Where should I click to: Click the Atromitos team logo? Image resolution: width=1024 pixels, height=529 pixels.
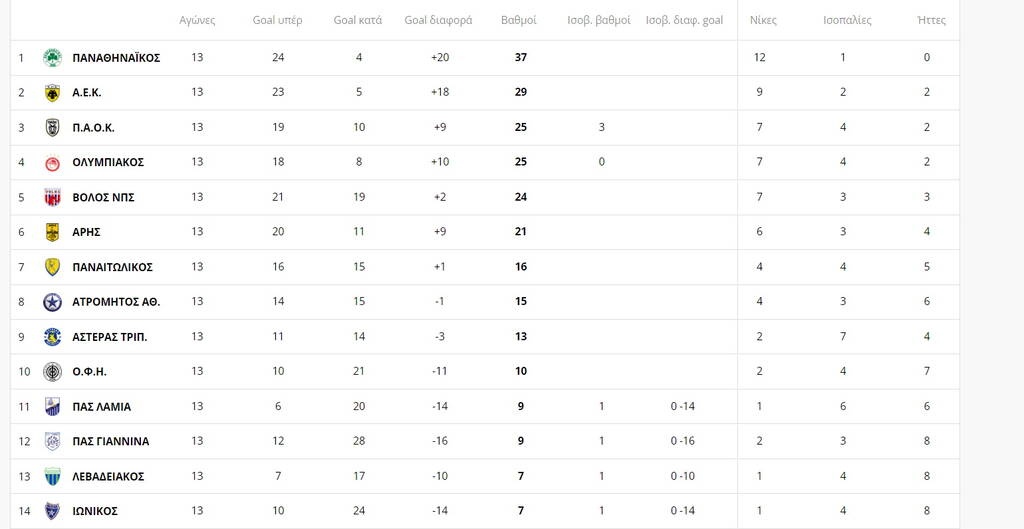tap(52, 302)
